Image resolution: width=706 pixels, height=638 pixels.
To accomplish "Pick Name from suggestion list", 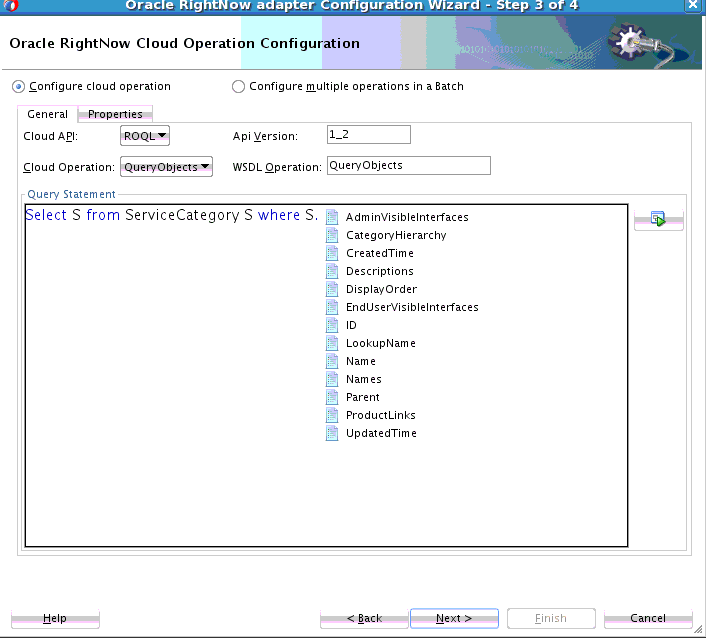I will [x=361, y=361].
